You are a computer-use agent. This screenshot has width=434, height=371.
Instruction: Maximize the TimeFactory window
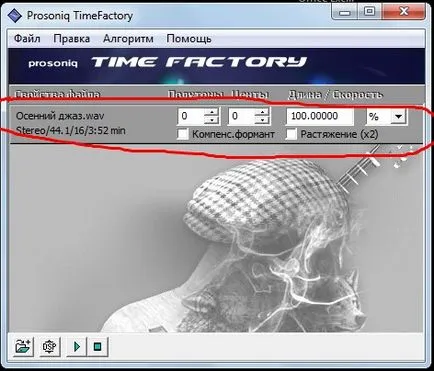[x=369, y=12]
